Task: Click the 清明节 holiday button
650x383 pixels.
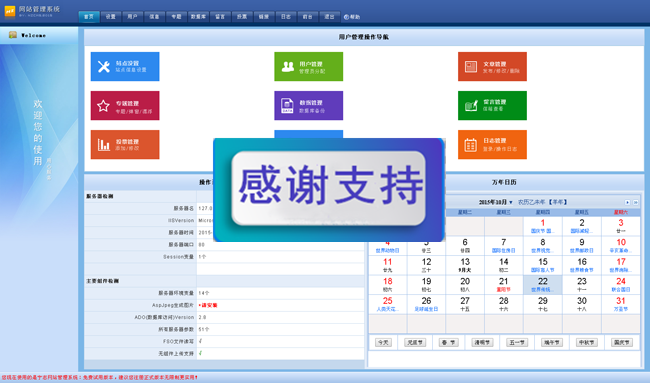Action: tap(482, 343)
